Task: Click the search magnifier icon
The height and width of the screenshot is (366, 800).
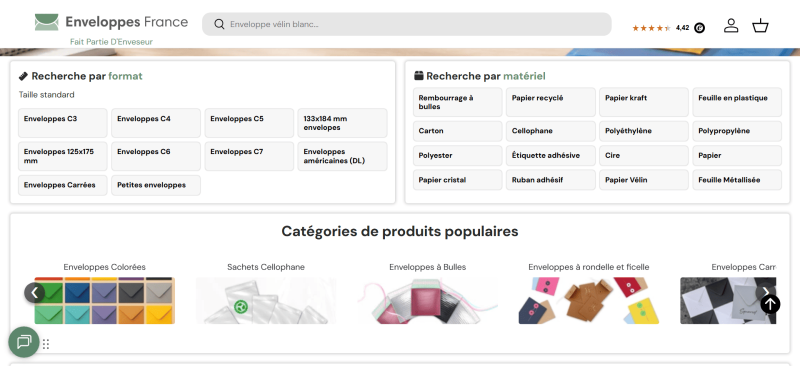Action: point(219,24)
